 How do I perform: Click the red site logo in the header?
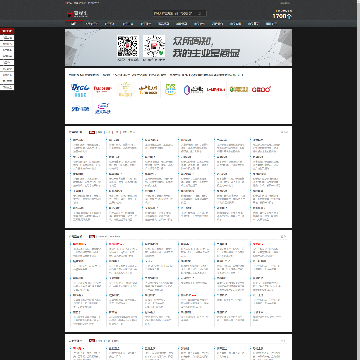pyautogui.click(x=77, y=14)
